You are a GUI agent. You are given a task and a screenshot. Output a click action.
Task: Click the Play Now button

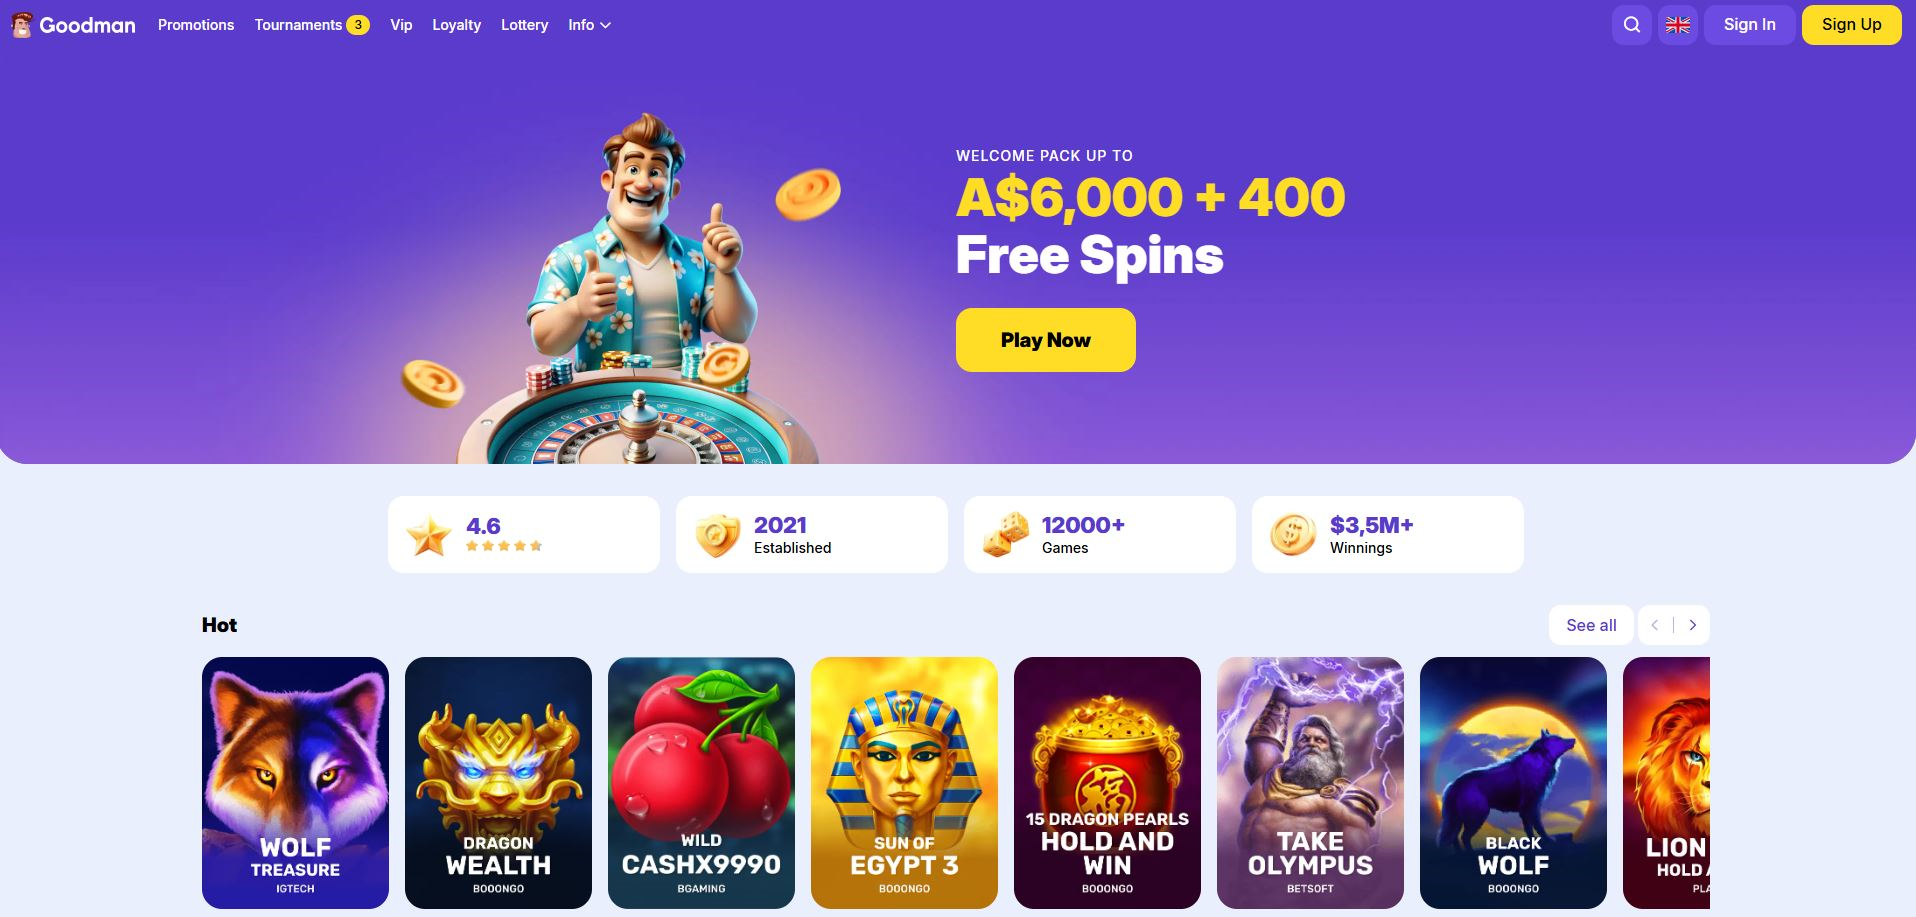coord(1045,340)
